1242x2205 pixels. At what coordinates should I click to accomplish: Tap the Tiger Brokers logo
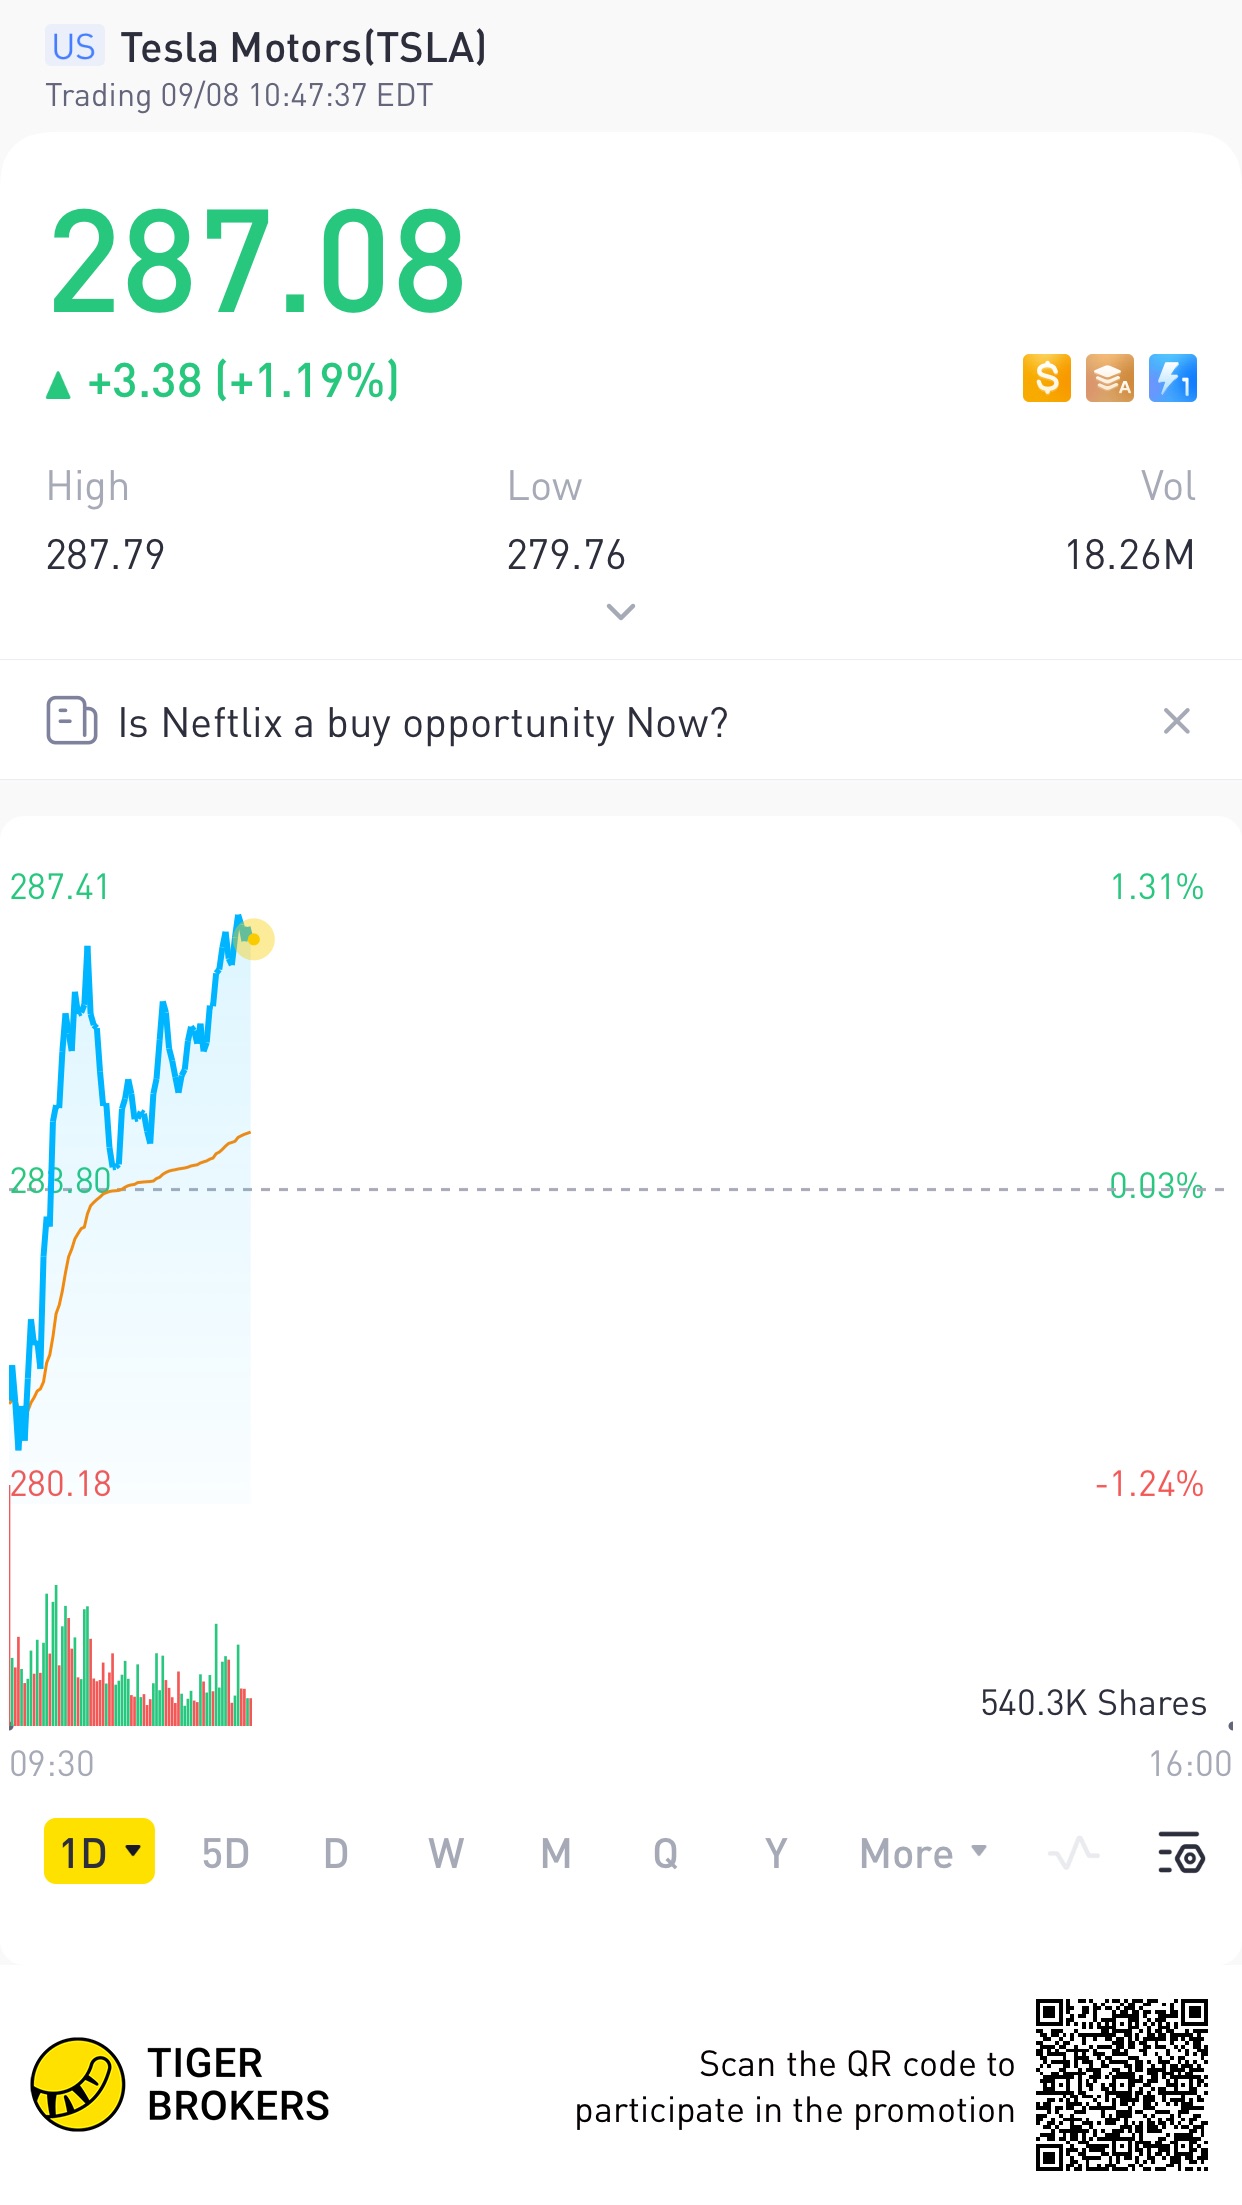pyautogui.click(x=78, y=2085)
